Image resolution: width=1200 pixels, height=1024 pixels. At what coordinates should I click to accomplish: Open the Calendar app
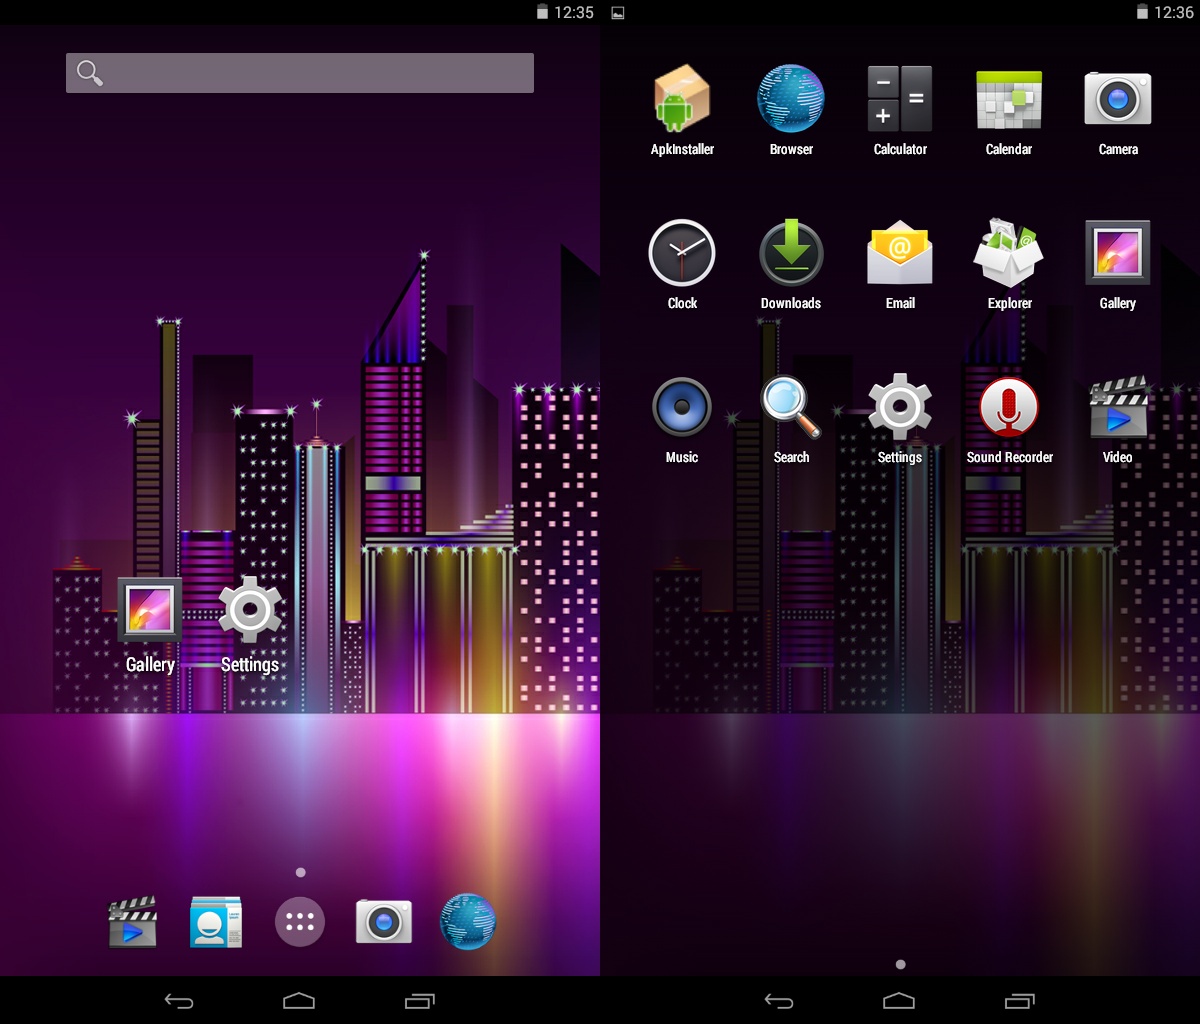point(1009,109)
